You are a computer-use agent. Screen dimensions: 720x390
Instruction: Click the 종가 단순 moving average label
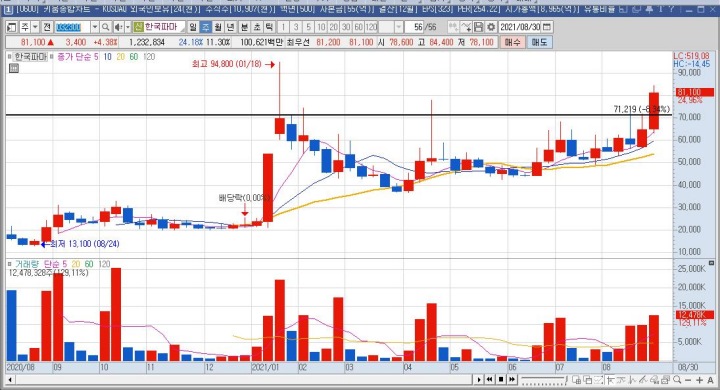[73, 57]
